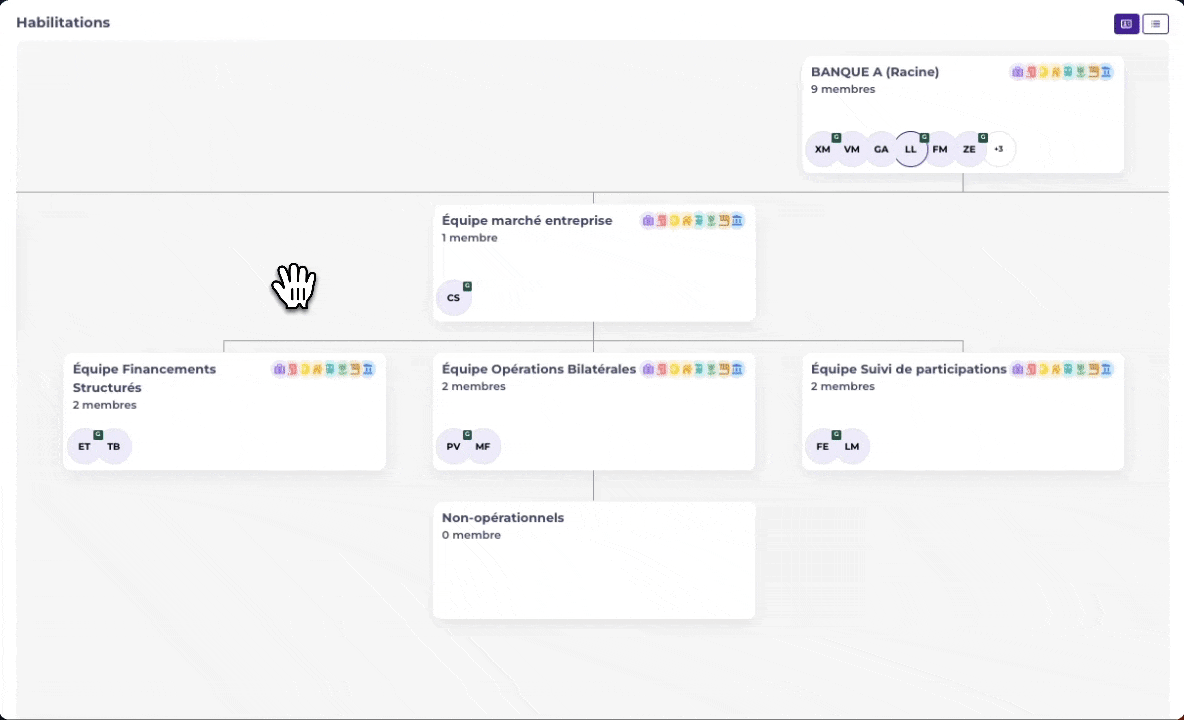
Task: Select the XM member avatar
Action: [x=822, y=149]
